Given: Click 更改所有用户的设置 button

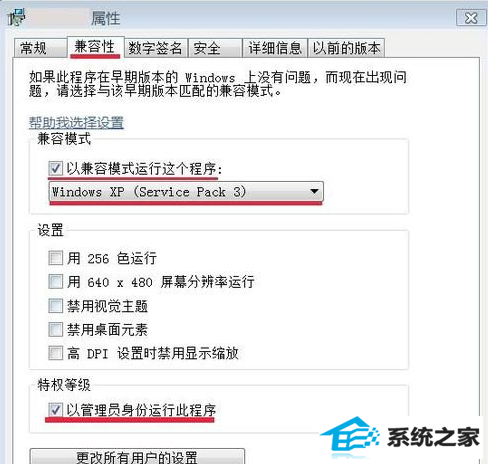Looking at the screenshot, I should click(137, 456).
